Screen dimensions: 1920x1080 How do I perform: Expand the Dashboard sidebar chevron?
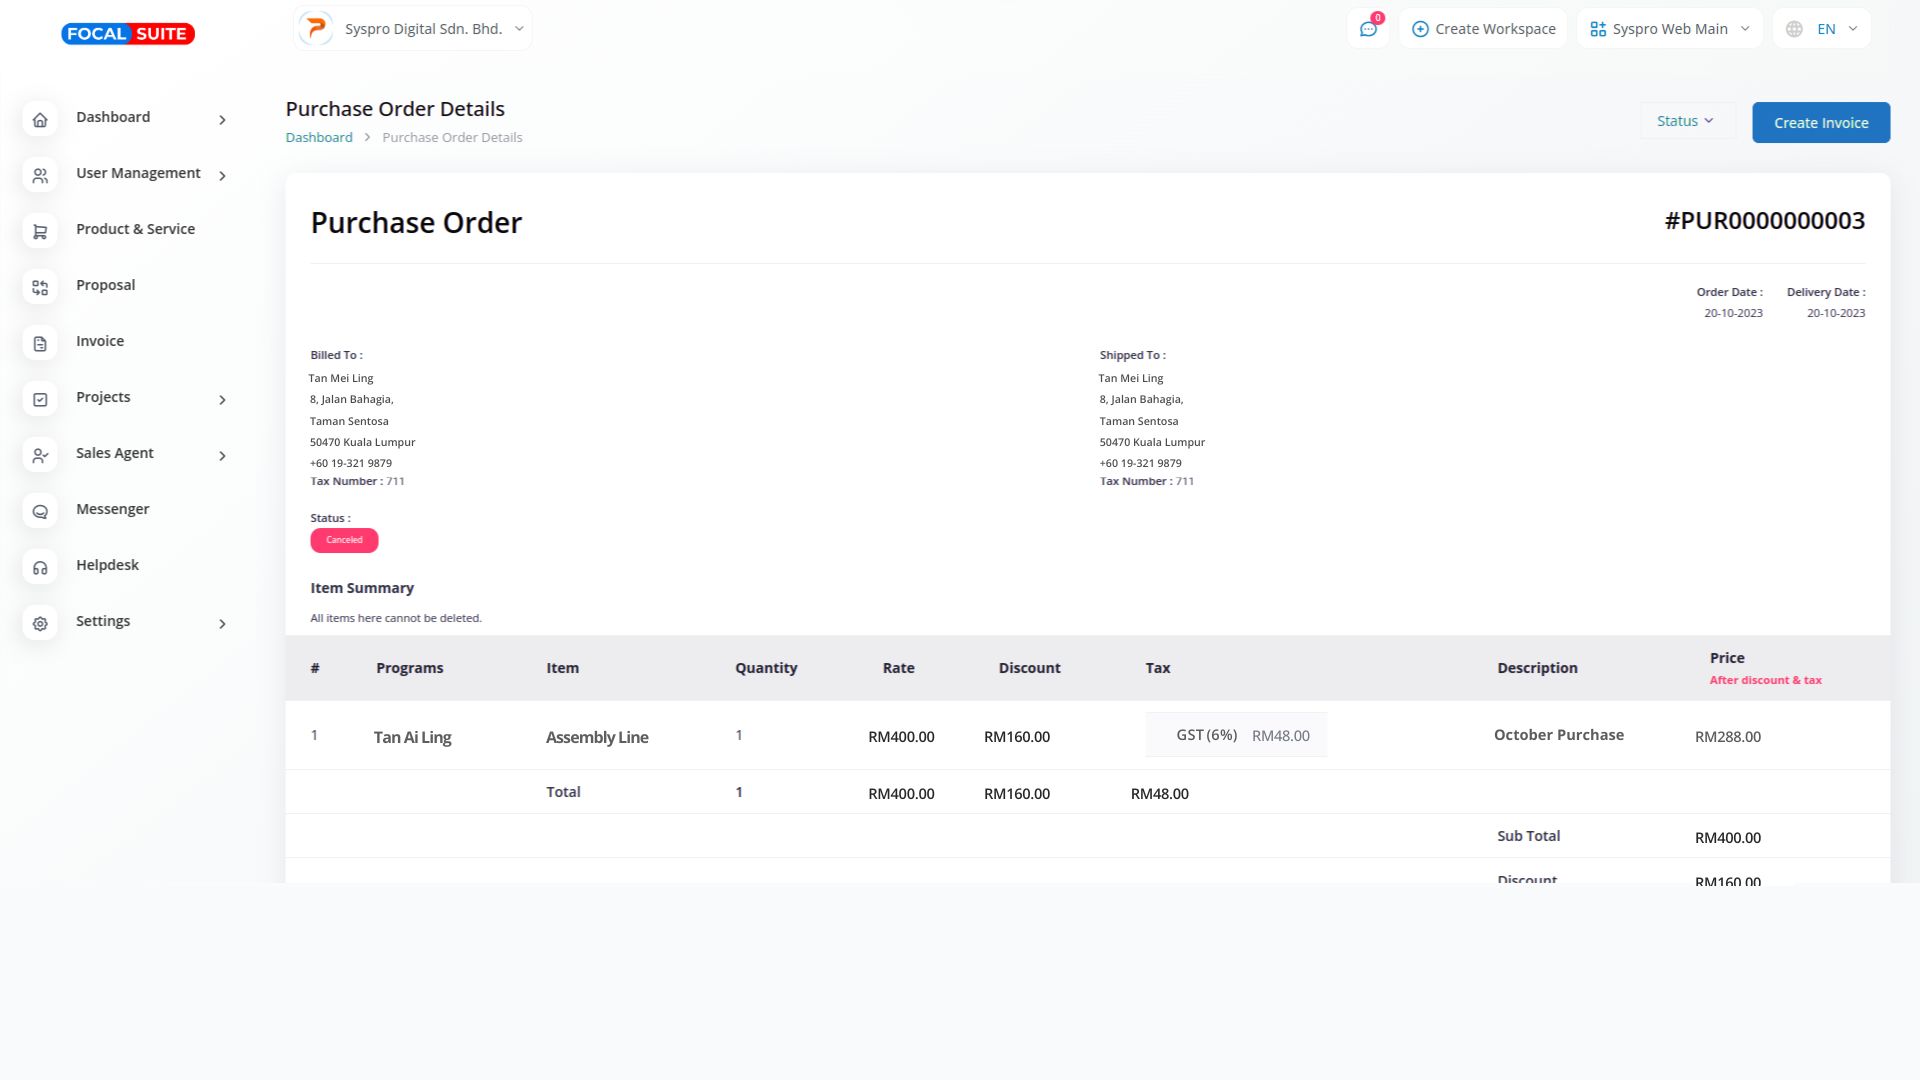pos(222,120)
